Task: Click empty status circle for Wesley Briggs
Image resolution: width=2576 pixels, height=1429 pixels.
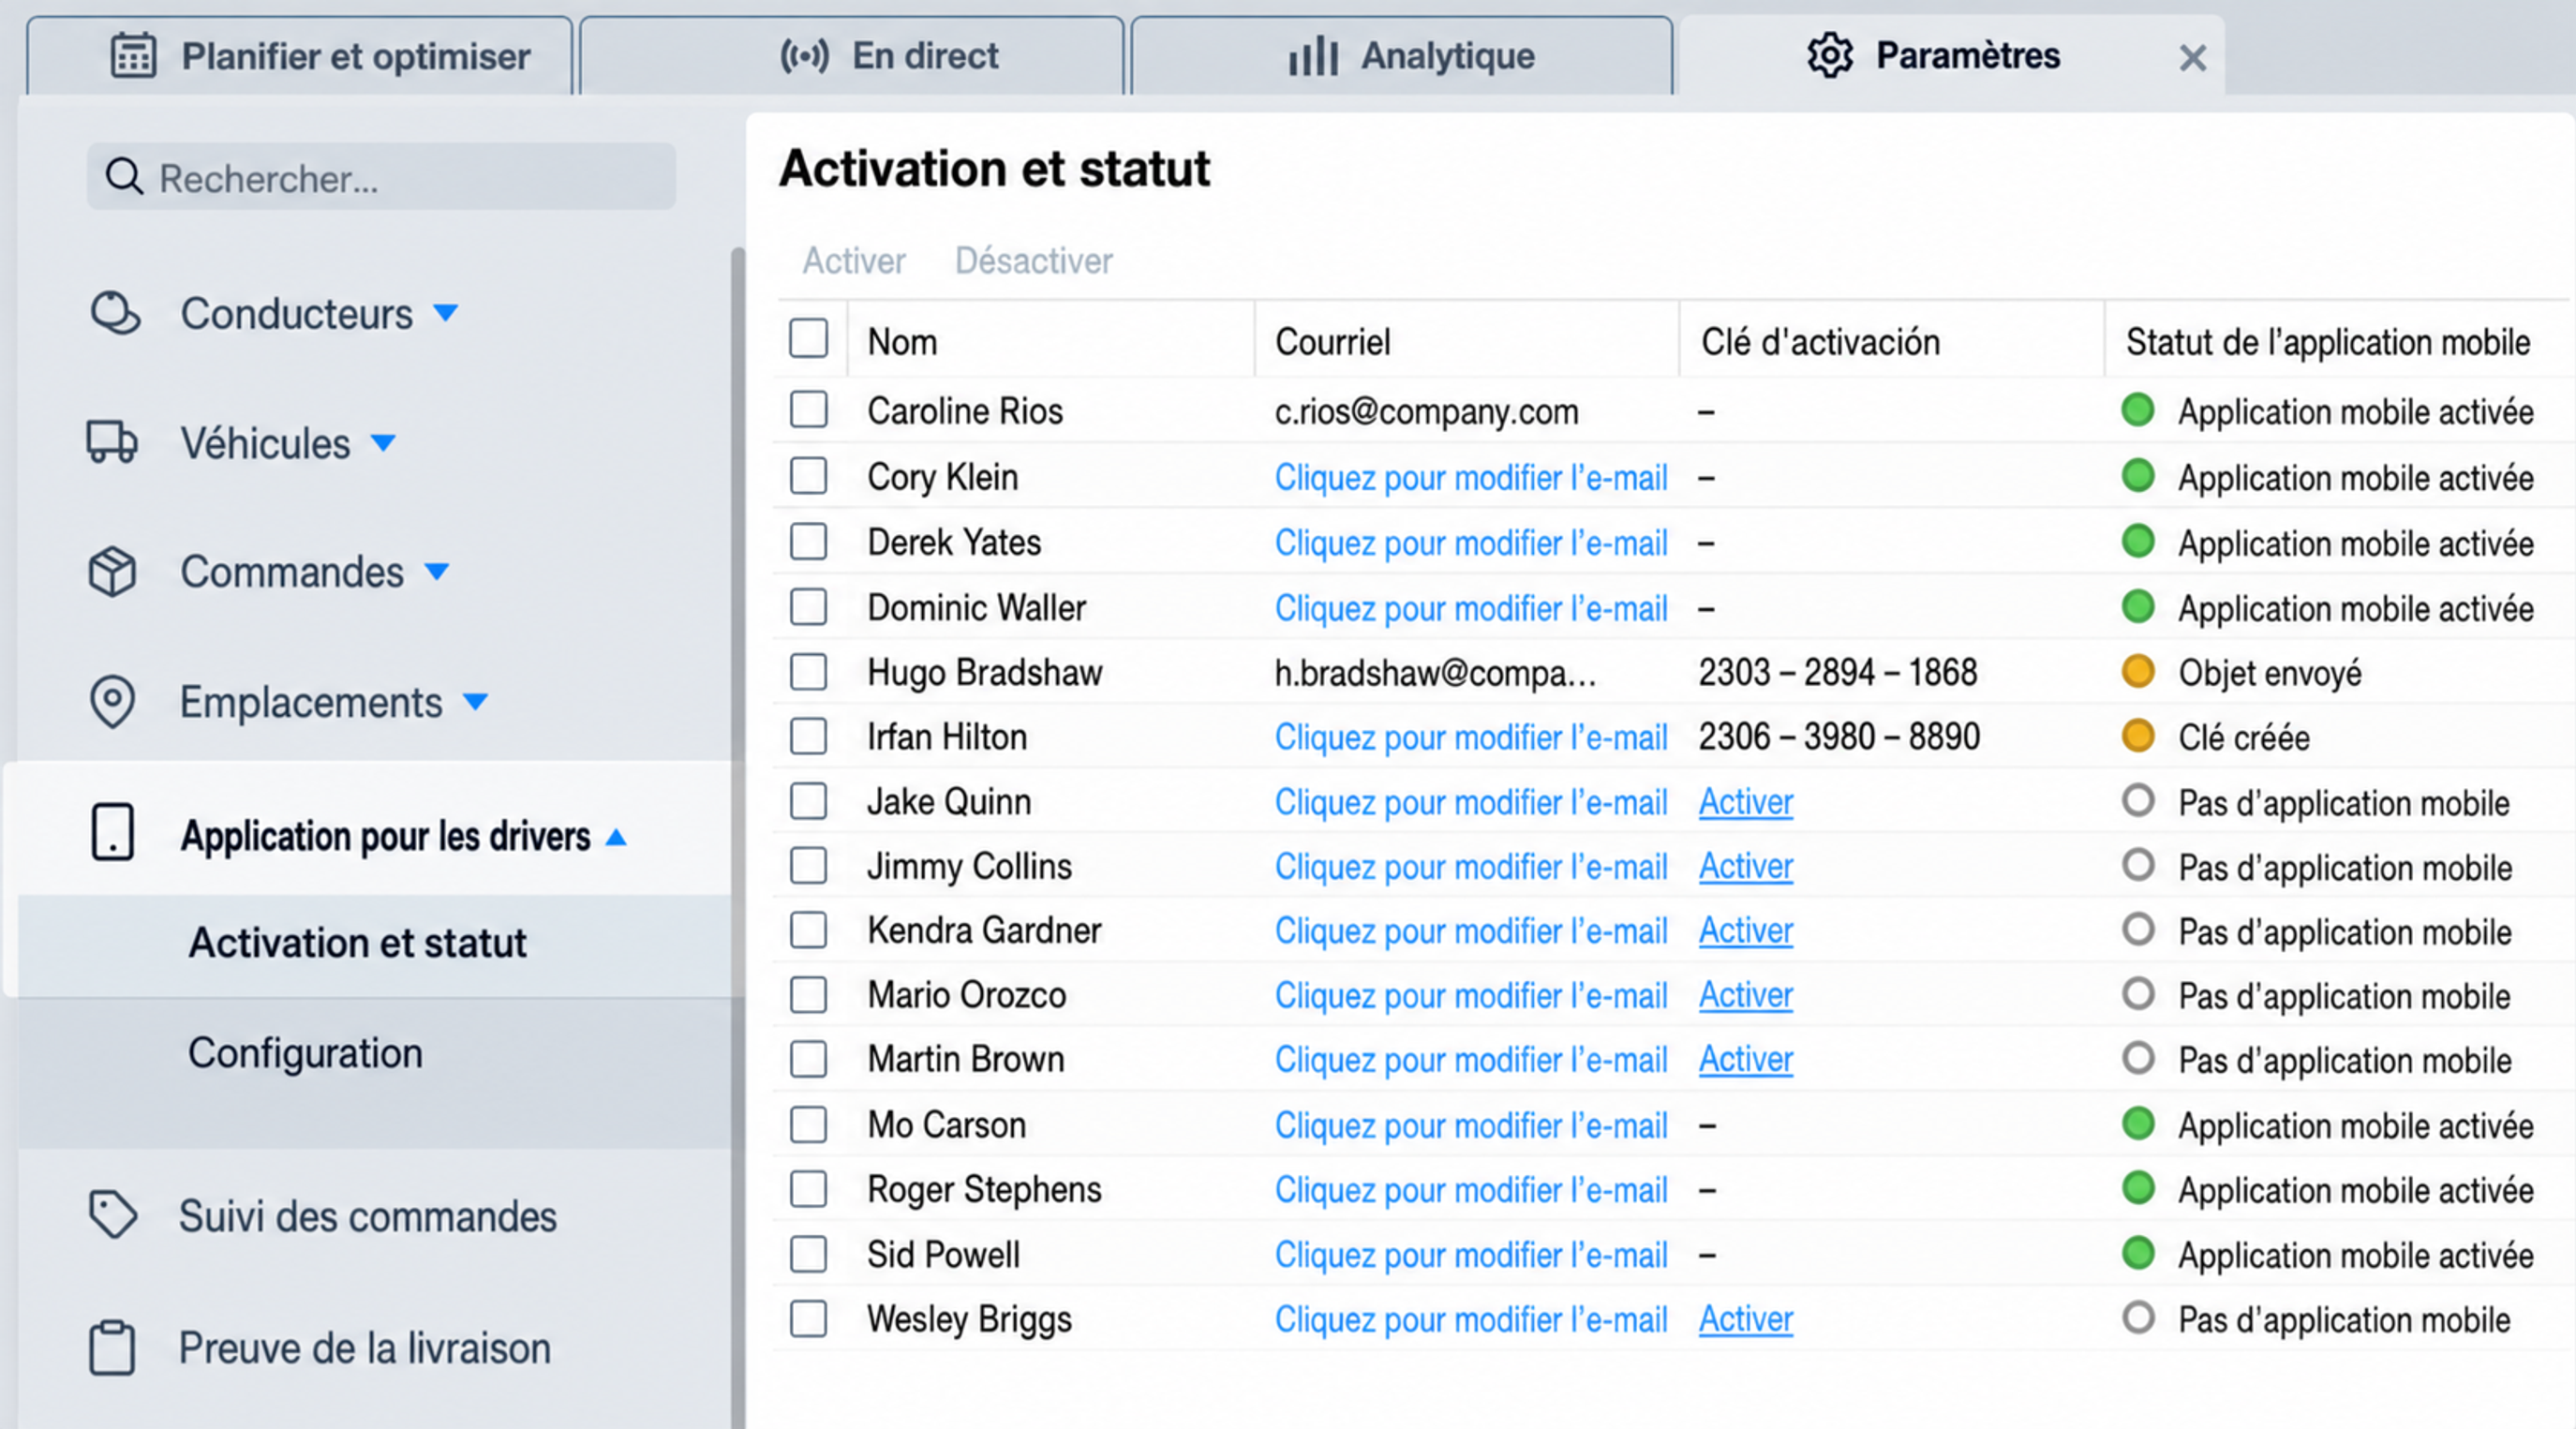Action: pos(2138,1318)
